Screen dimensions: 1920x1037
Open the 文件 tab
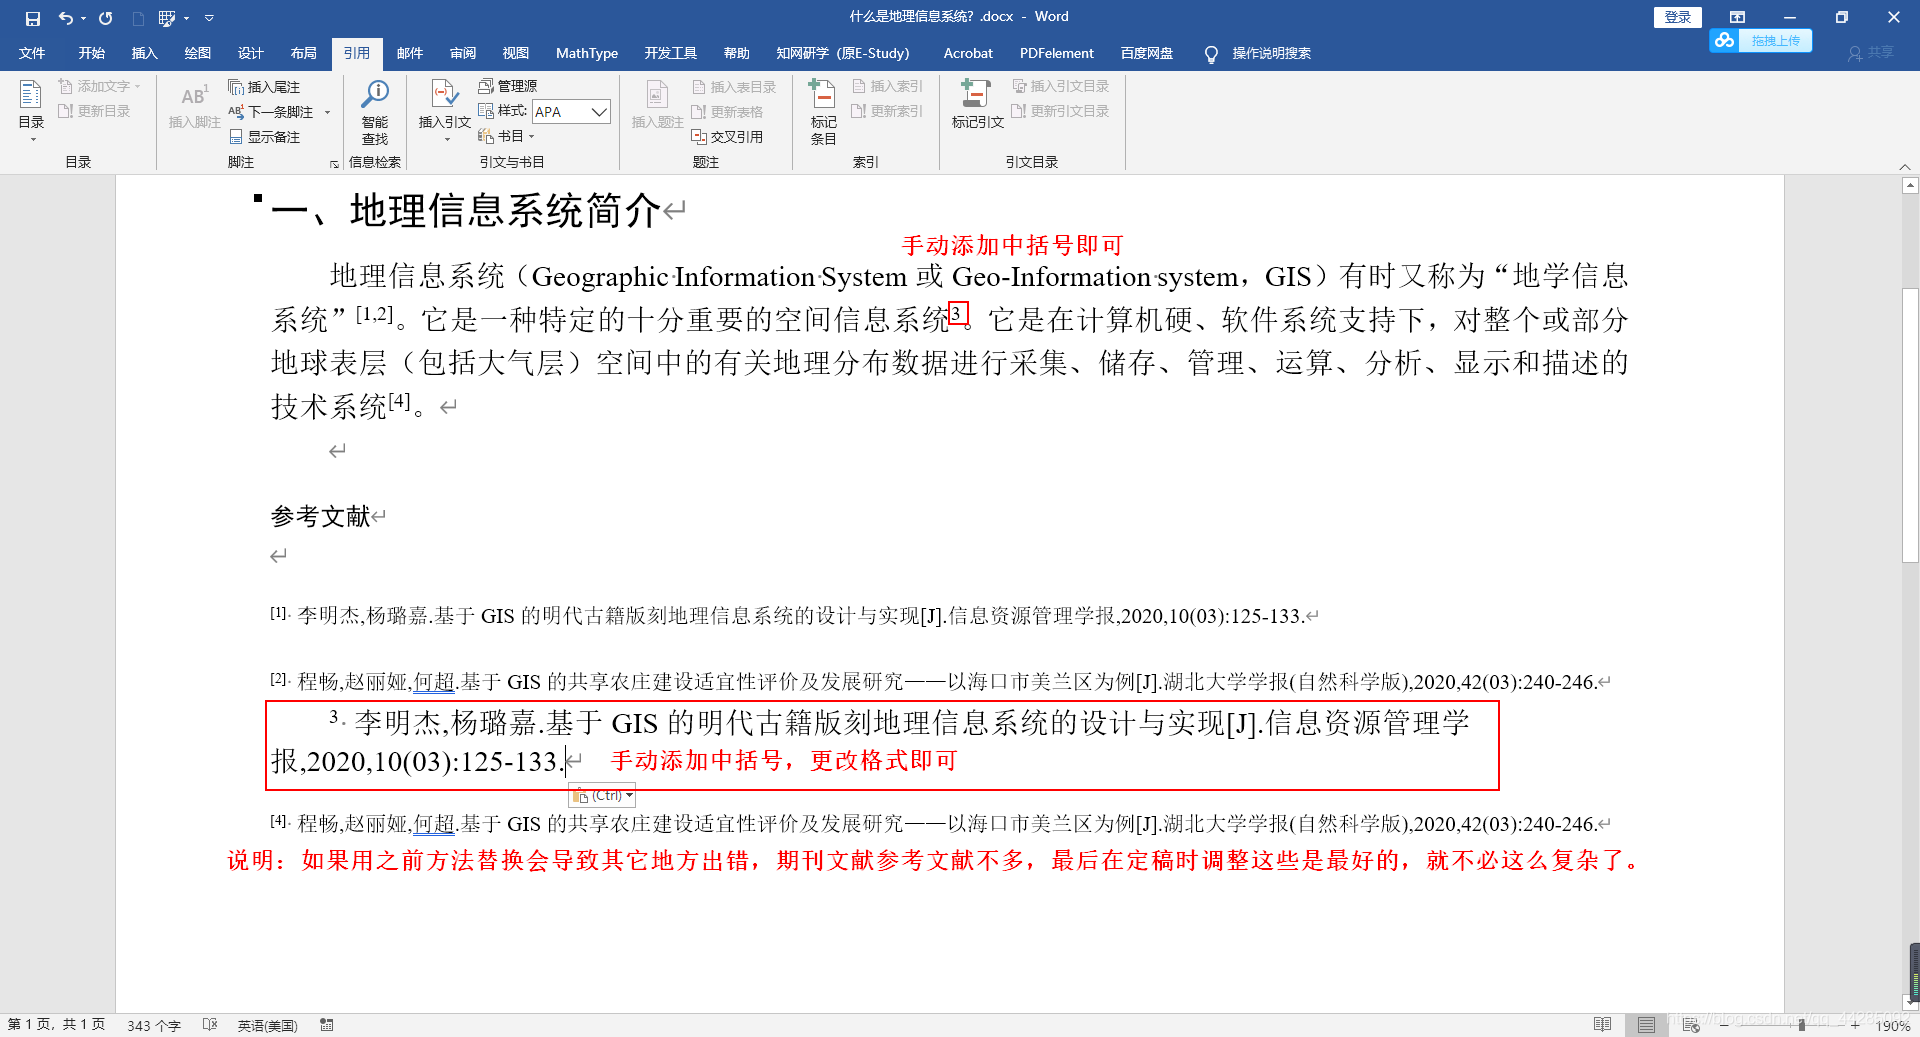pos(32,53)
